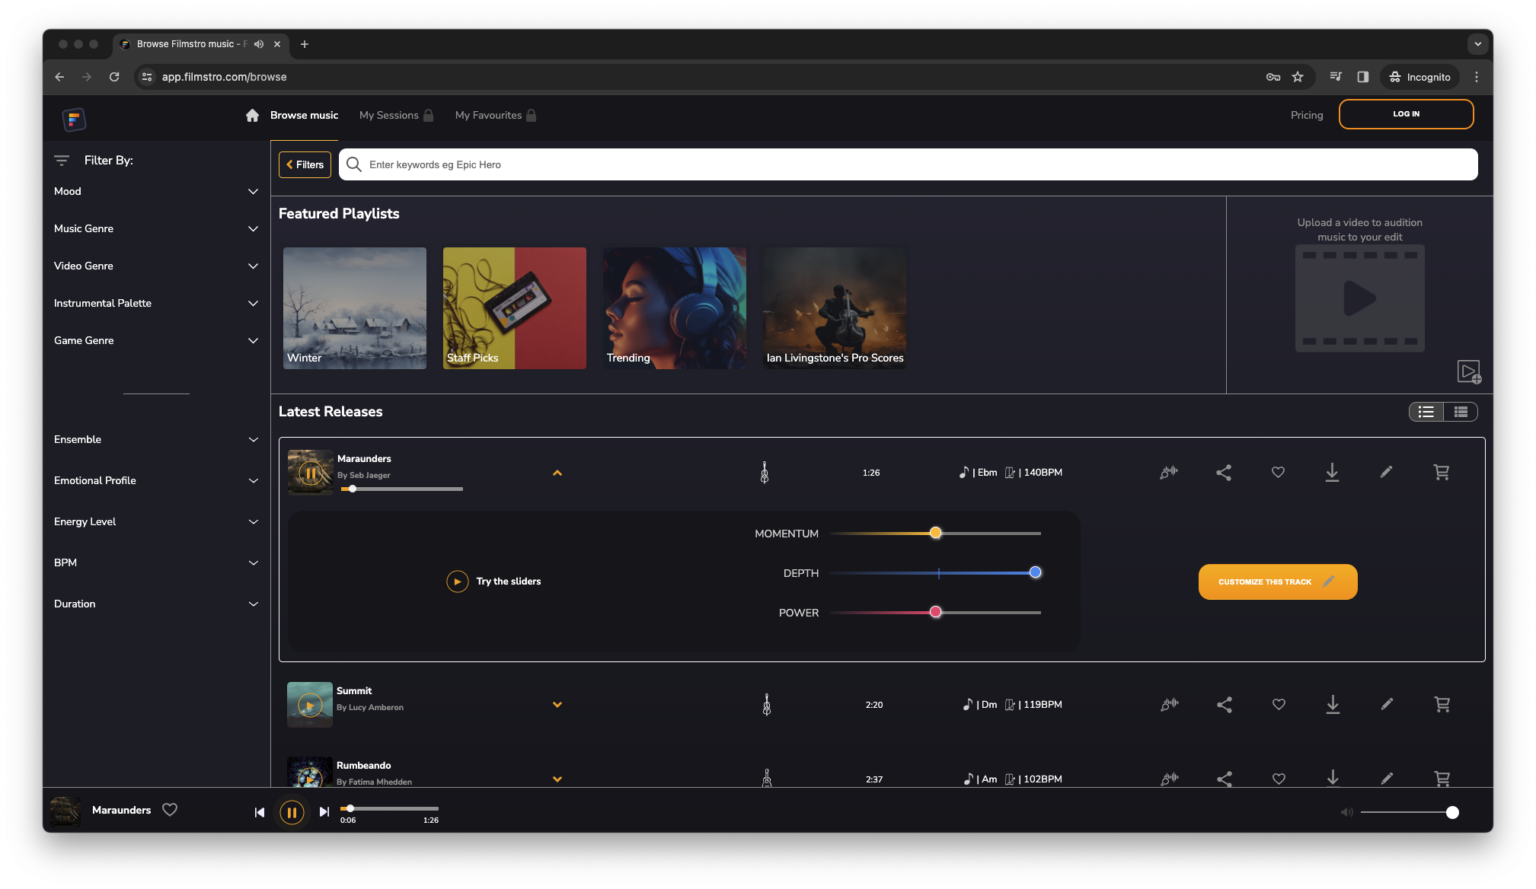The width and height of the screenshot is (1536, 889).
Task: Click the stems icon for the Summit track
Action: 1169,704
